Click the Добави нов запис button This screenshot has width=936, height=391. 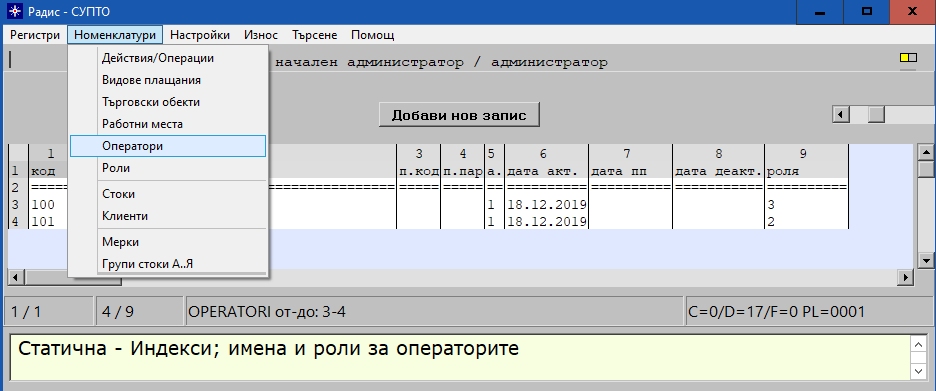point(459,115)
